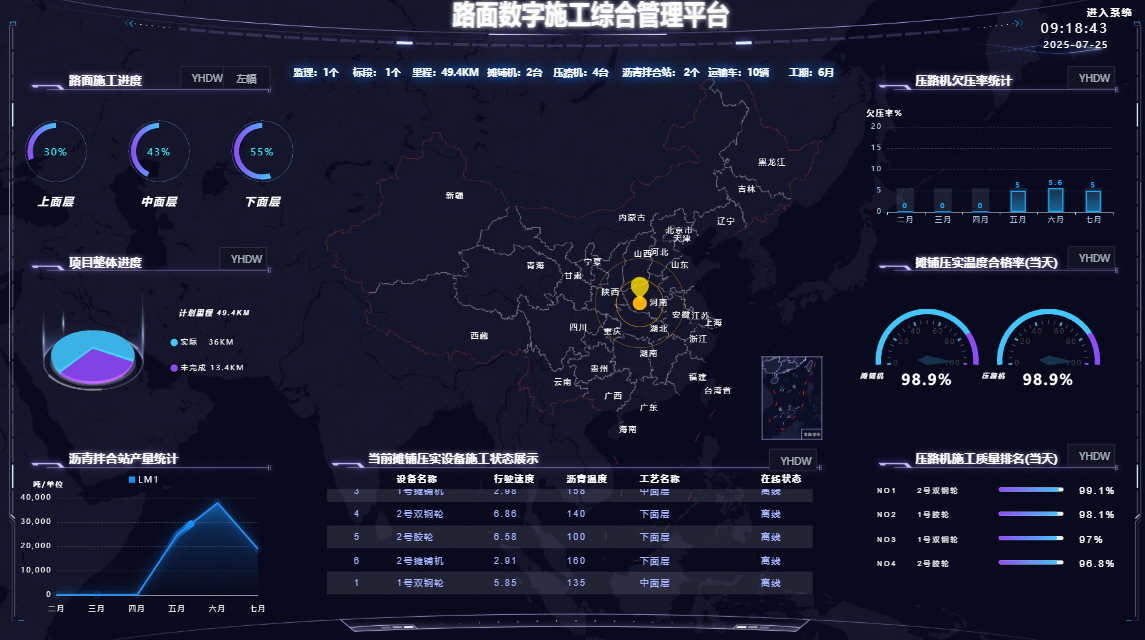Image resolution: width=1145 pixels, height=640 pixels.
Task: Click the 3D pie chart of project progress
Action: [x=93, y=357]
